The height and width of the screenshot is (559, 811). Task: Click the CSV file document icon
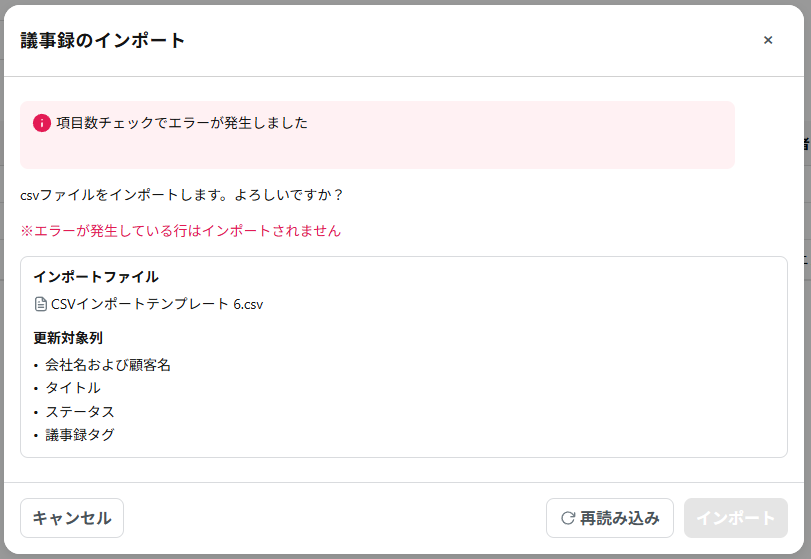pos(41,304)
